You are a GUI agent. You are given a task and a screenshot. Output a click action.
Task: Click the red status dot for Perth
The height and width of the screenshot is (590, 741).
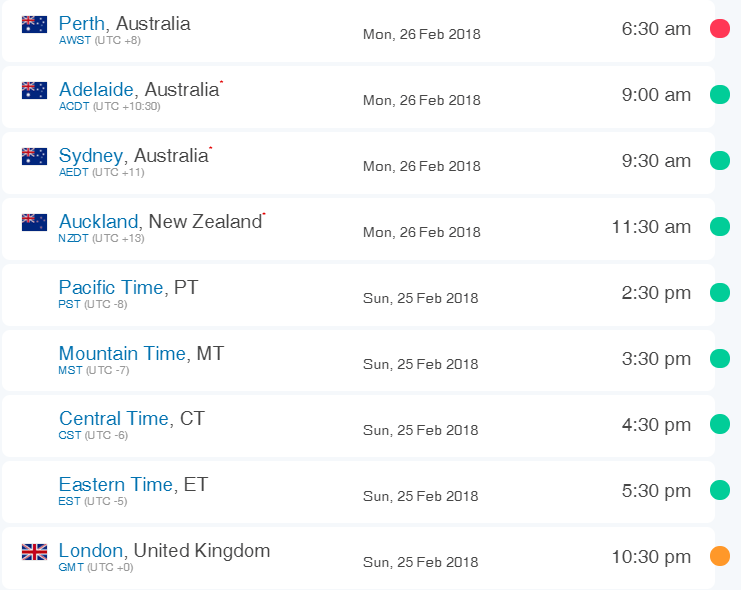pyautogui.click(x=720, y=28)
